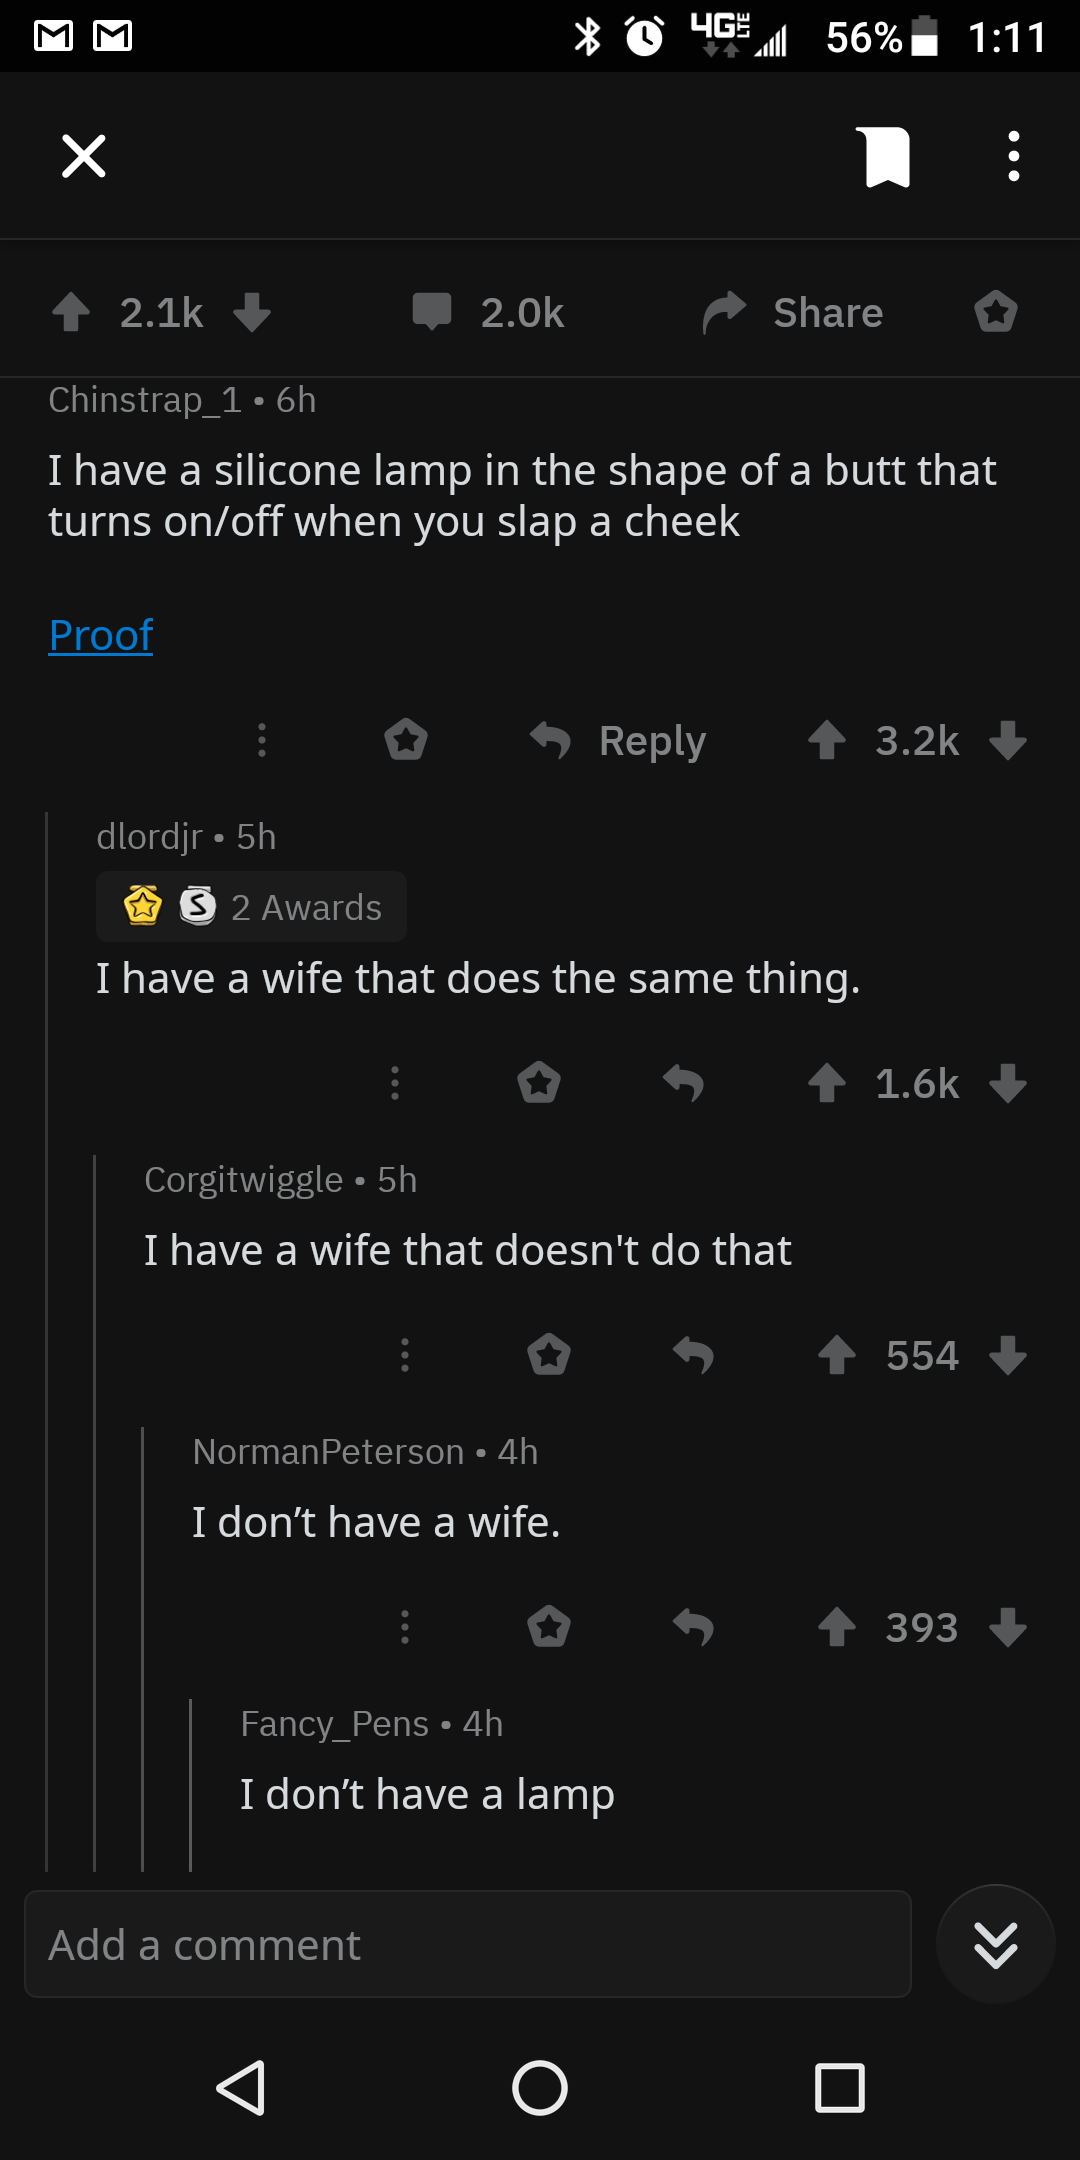Reply arrow on dlordjr's comment
The height and width of the screenshot is (2160, 1080).
click(x=684, y=1083)
